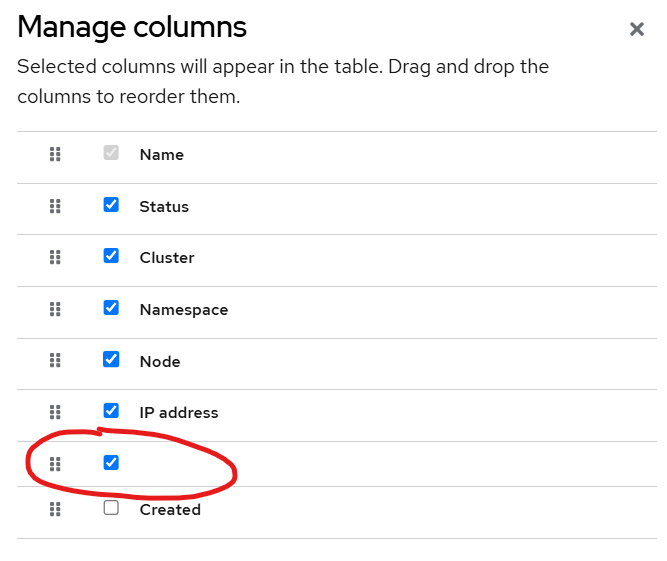
Task: Click the drag handle for Cluster
Action: point(55,257)
